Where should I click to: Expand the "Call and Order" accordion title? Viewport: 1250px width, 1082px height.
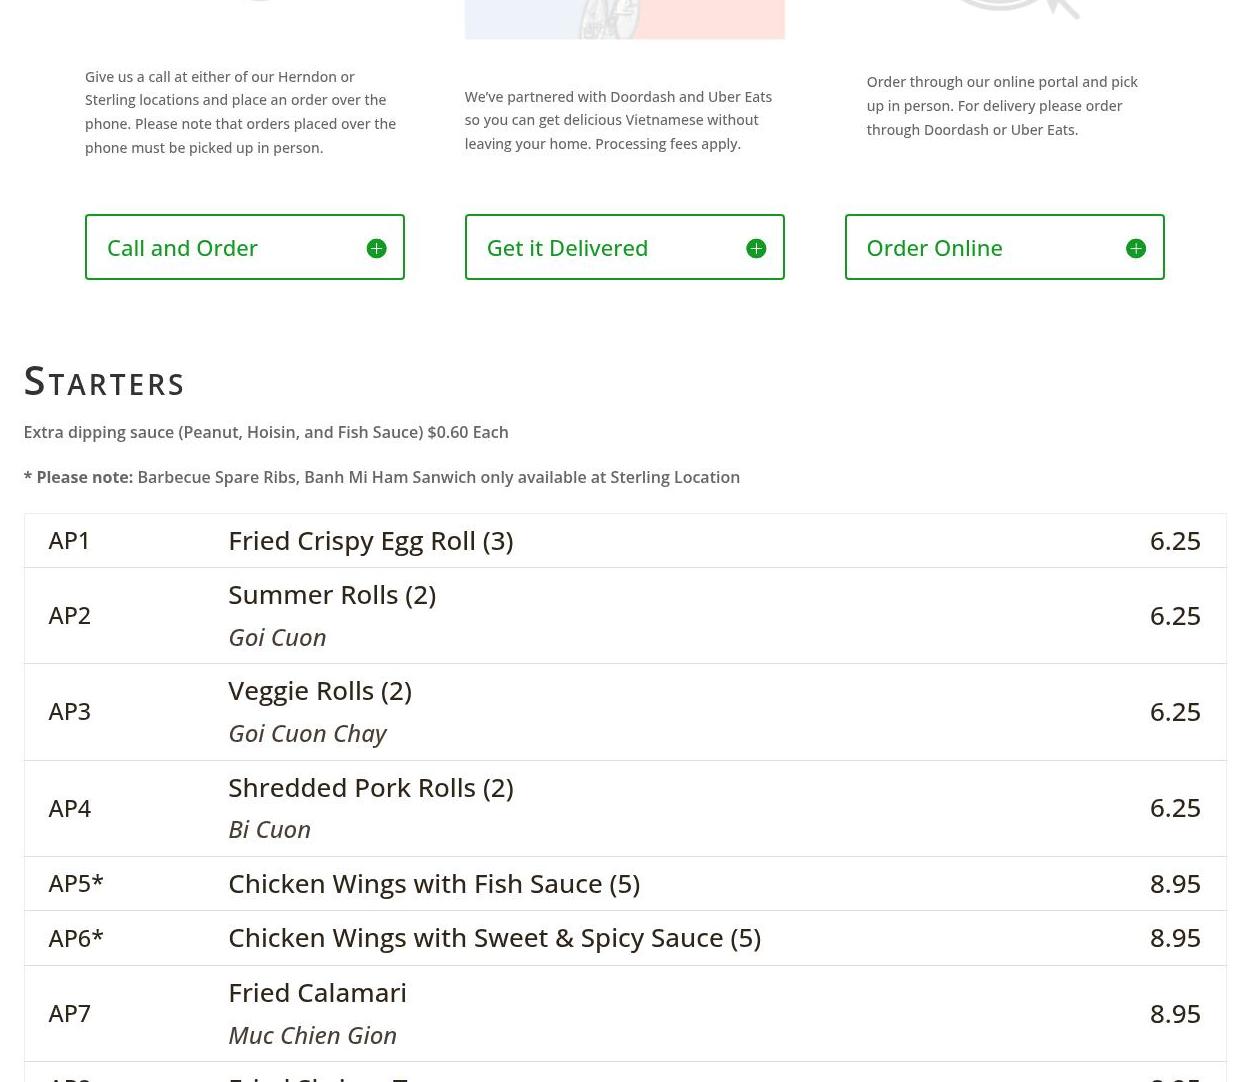click(182, 247)
